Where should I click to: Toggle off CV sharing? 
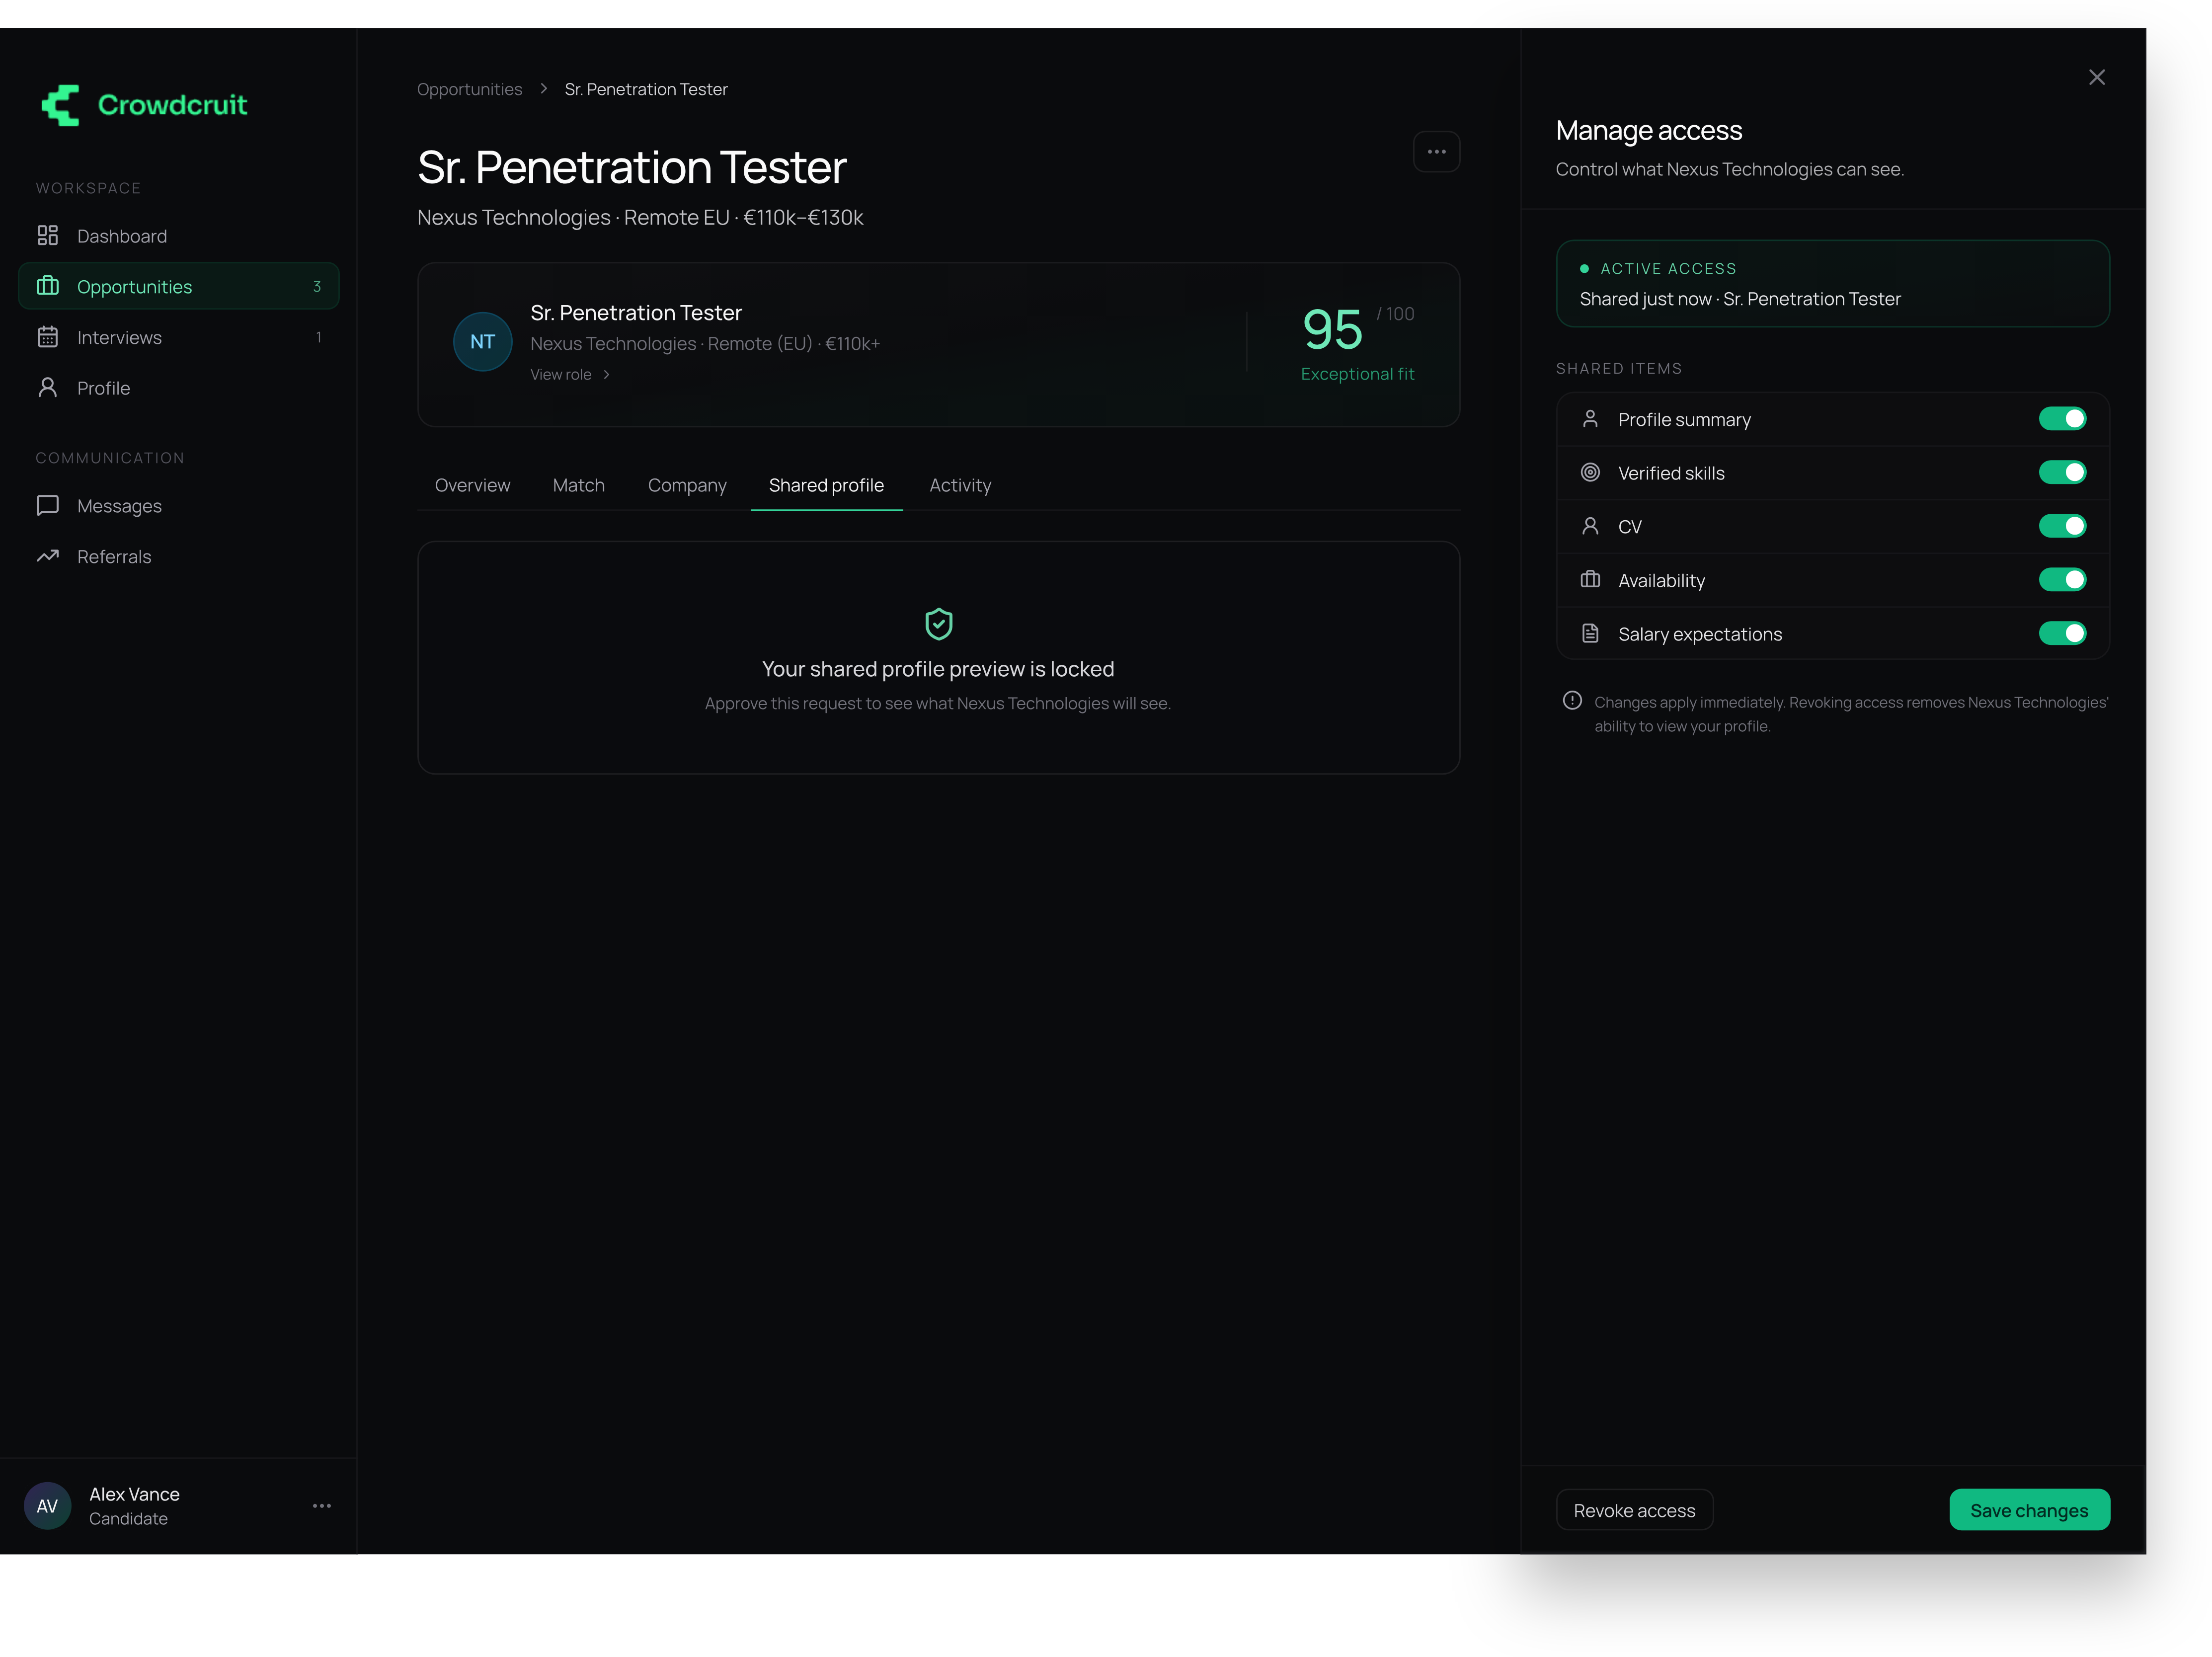tap(2062, 526)
